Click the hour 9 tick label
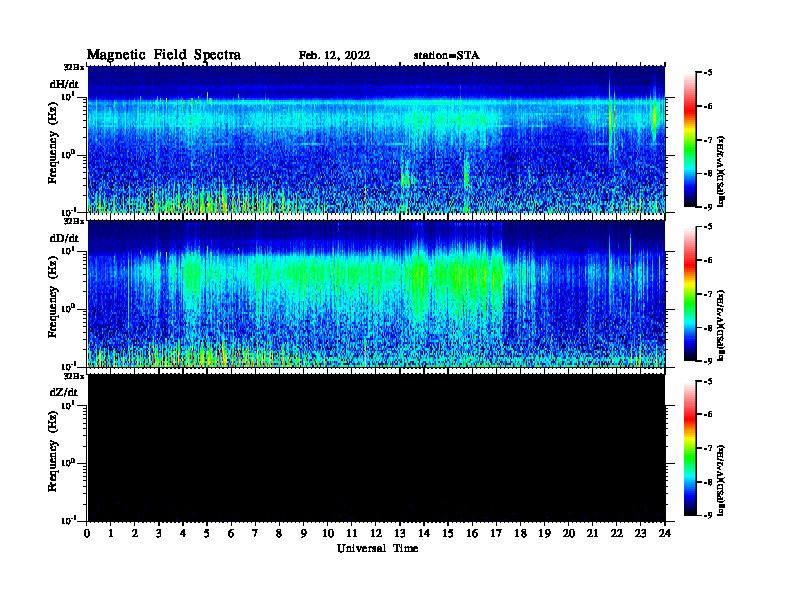Image resolution: width=792 pixels, height=612 pixels. click(x=303, y=534)
